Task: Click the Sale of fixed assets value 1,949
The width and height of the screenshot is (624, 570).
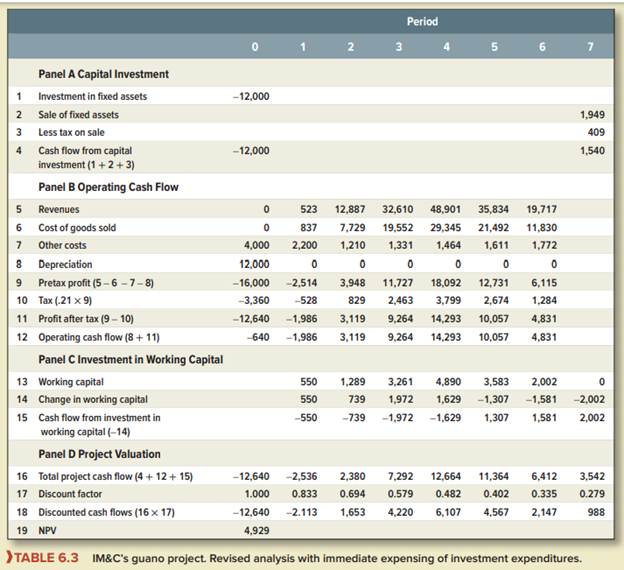Action: click(x=592, y=115)
